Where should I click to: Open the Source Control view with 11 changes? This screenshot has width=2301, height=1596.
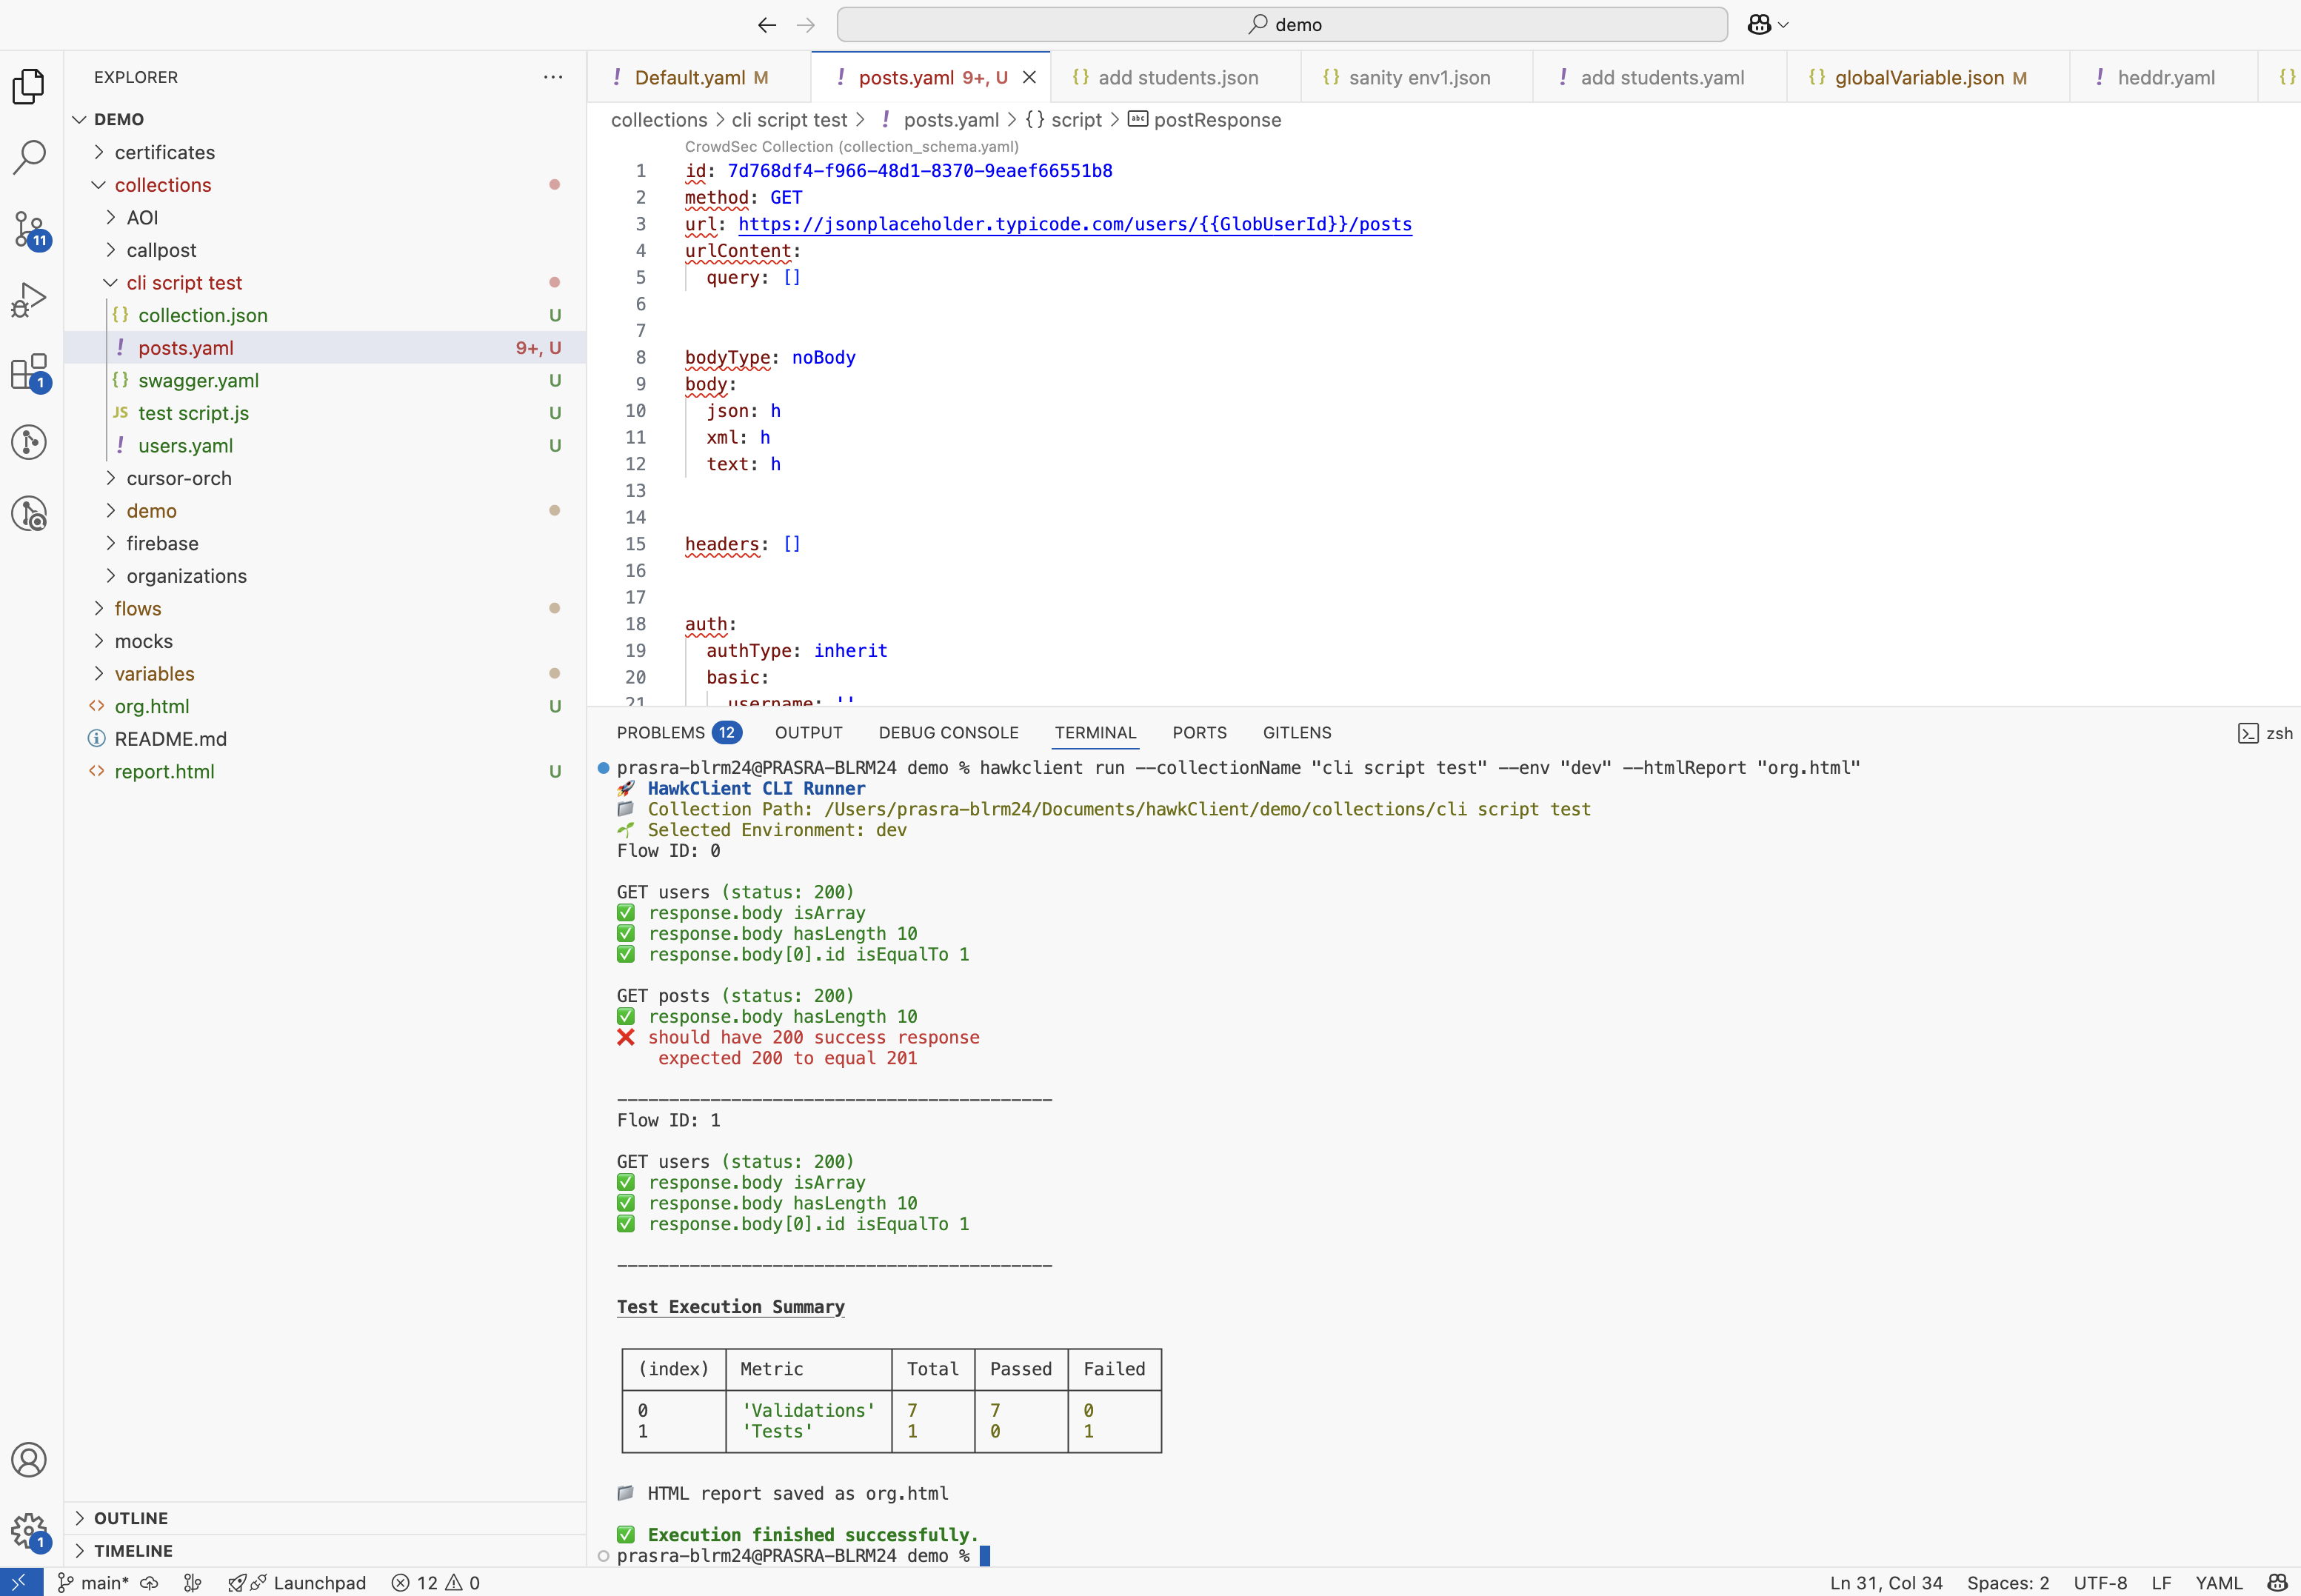click(29, 229)
